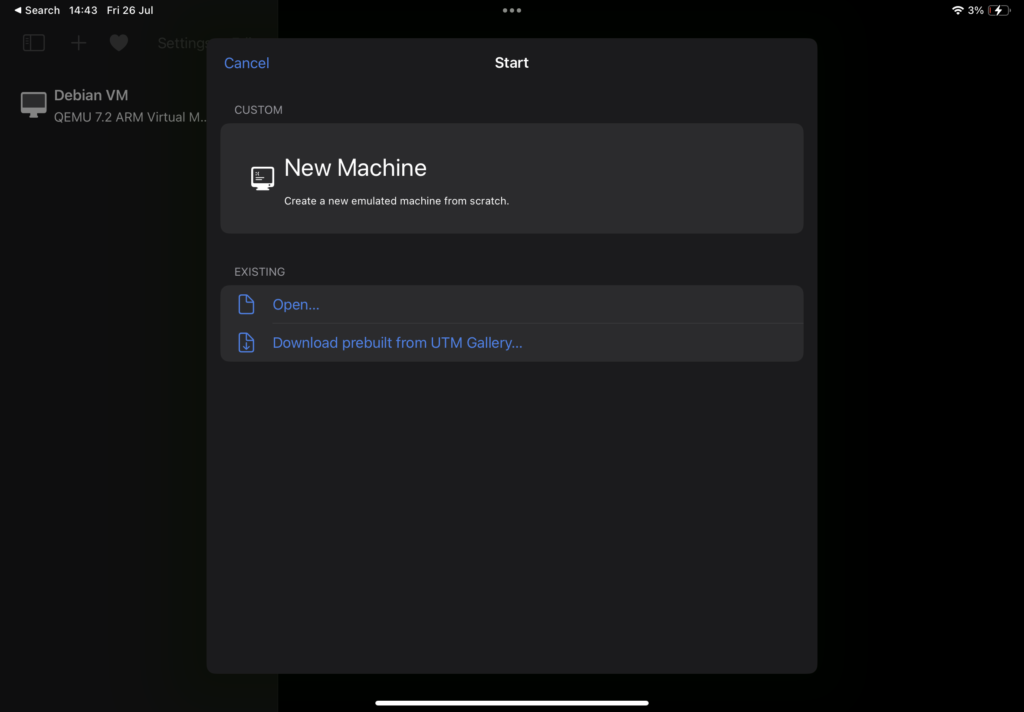Download prebuilt from UTM Gallery link
Screen dimensions: 1024x712
(397, 343)
